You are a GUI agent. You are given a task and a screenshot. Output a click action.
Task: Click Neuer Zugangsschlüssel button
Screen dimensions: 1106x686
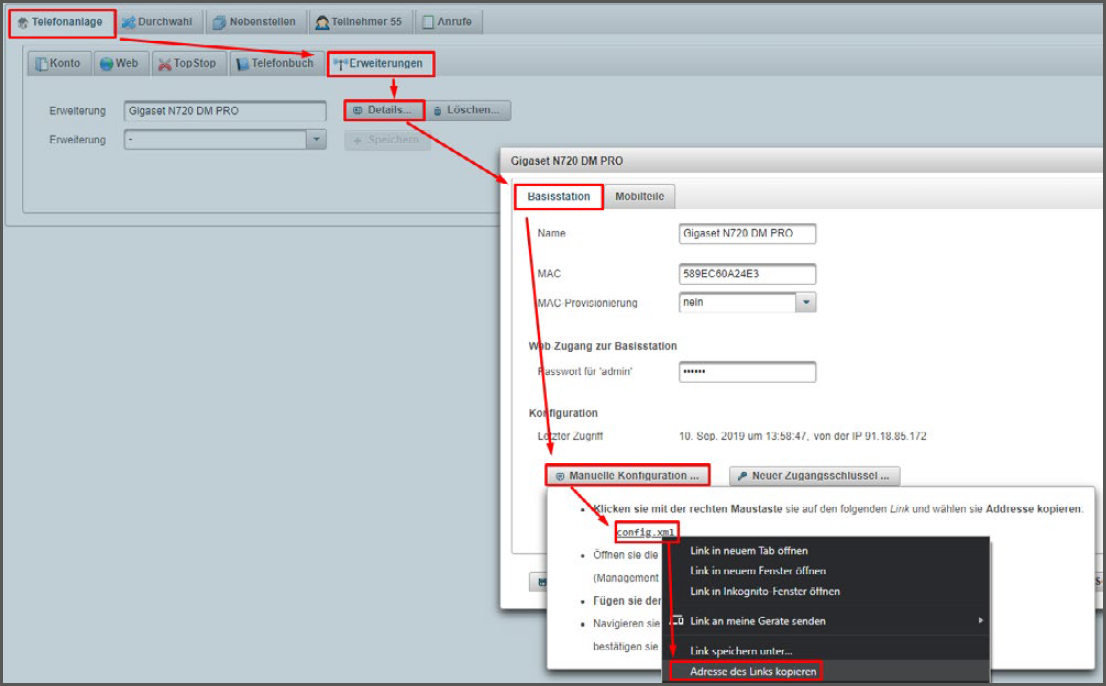click(x=814, y=476)
